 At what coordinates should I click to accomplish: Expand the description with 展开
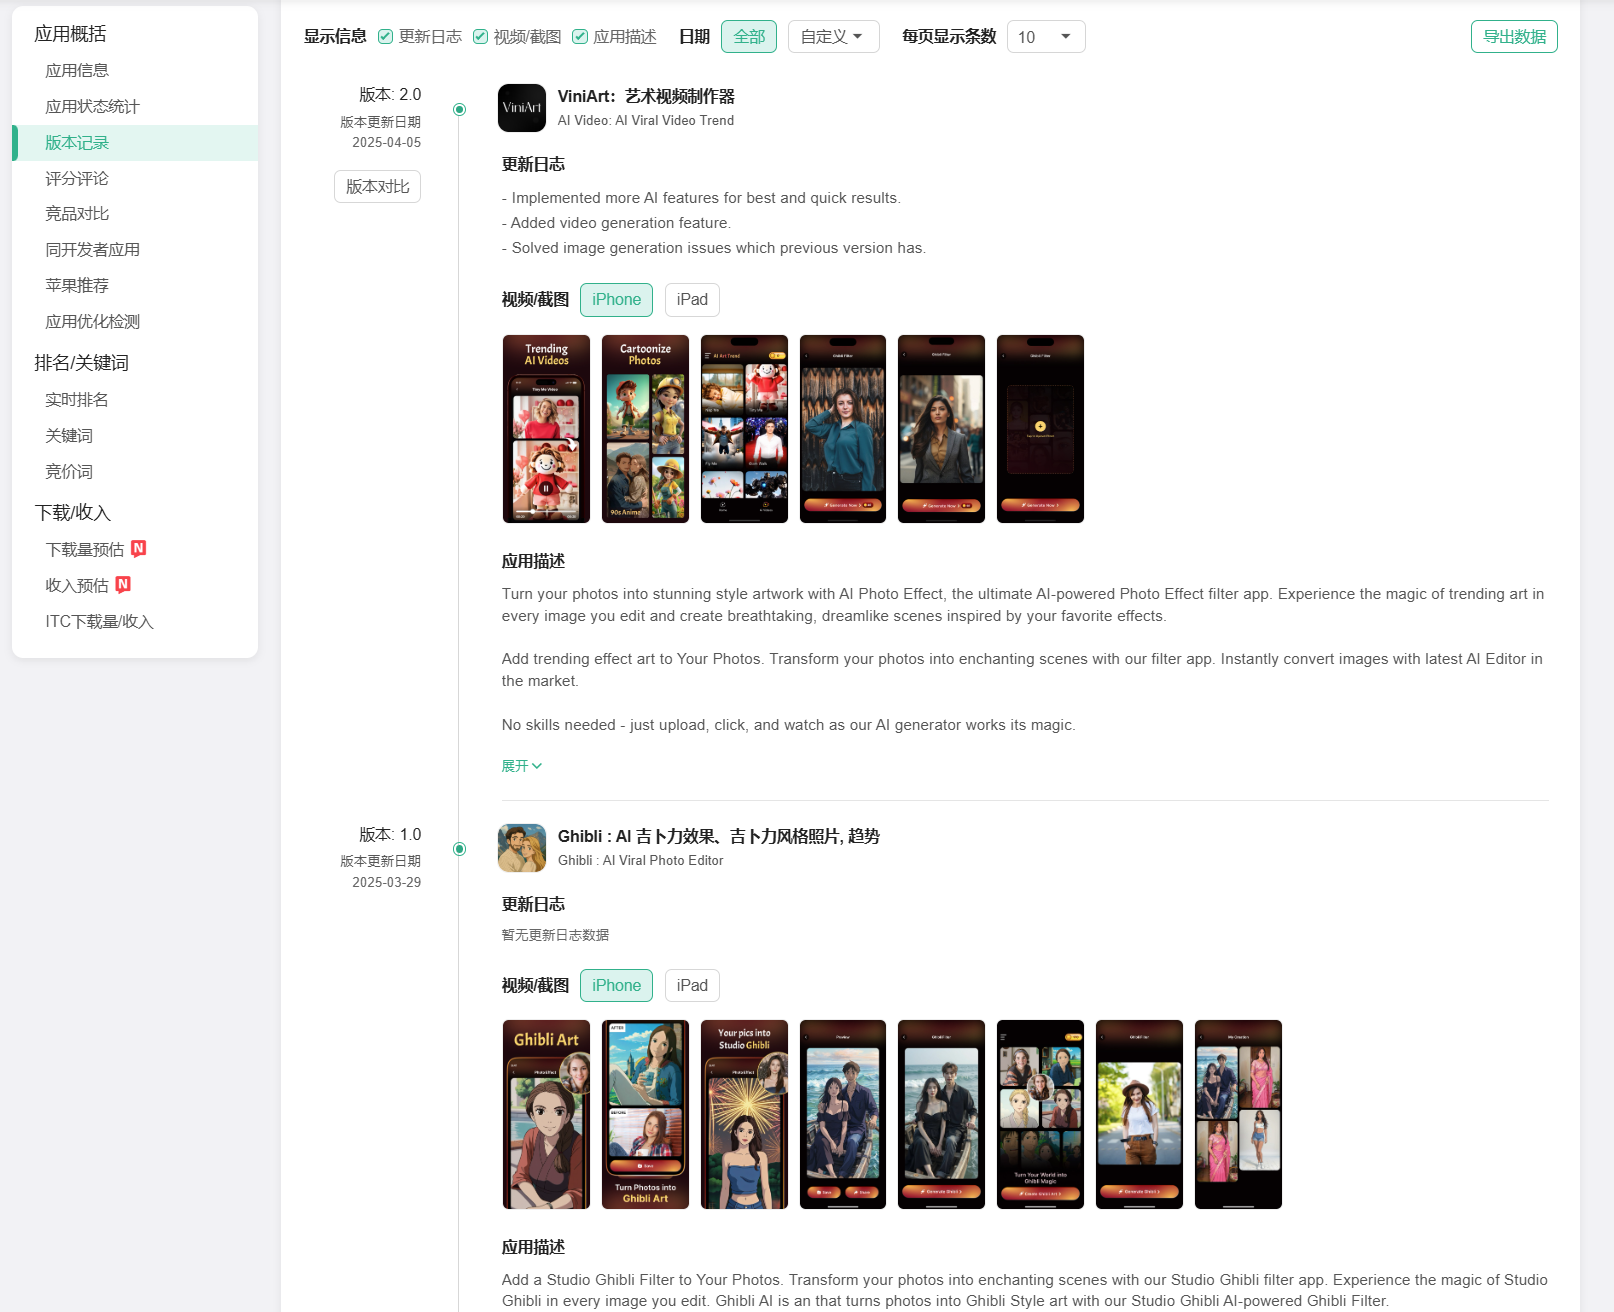pyautogui.click(x=521, y=766)
